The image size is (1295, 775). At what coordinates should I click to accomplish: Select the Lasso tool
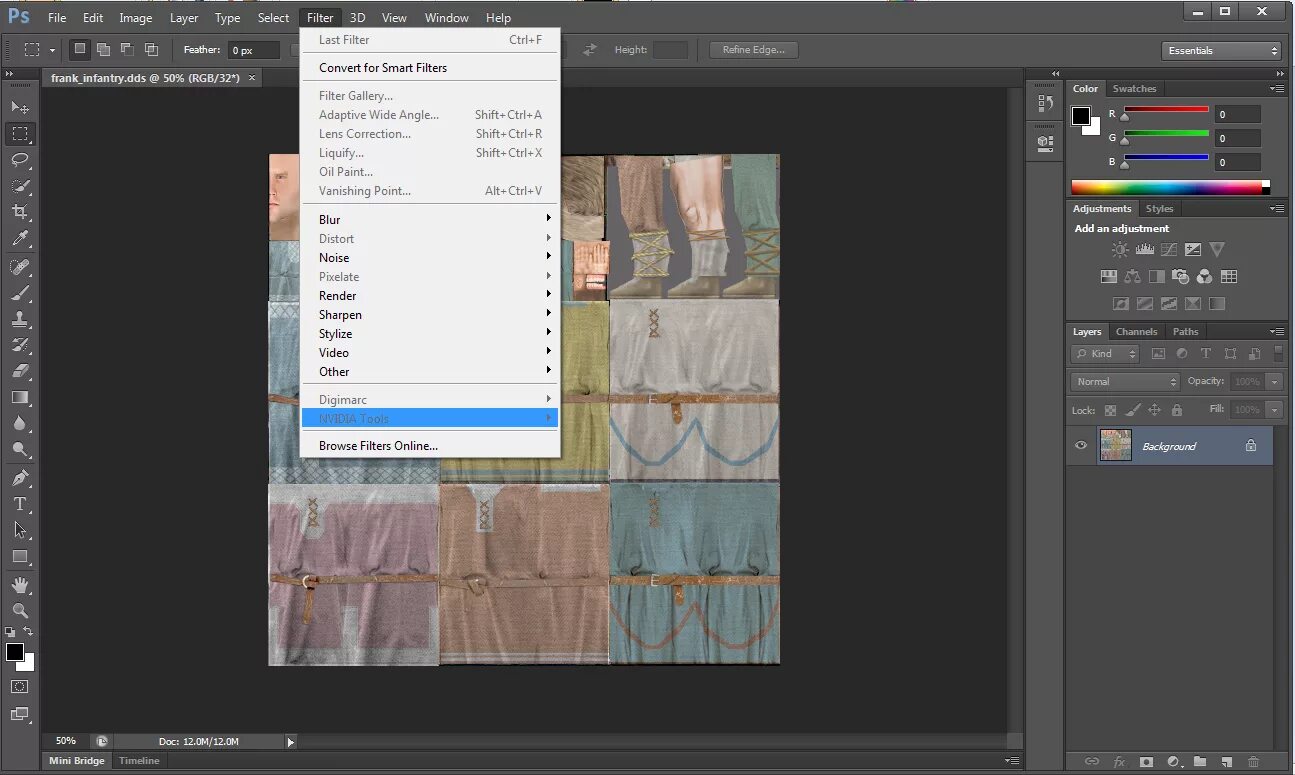tap(20, 160)
